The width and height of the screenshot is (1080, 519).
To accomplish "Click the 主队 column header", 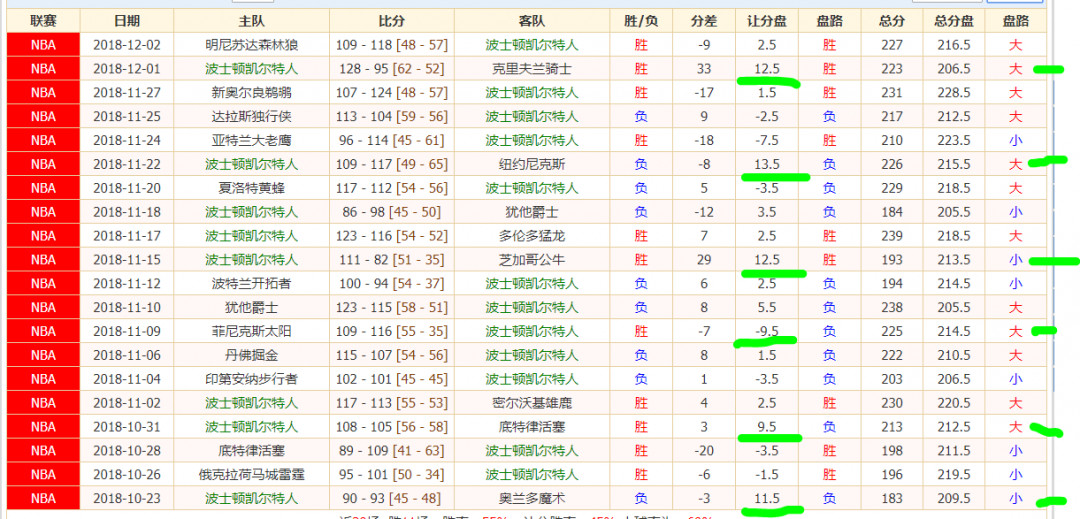I will (x=251, y=21).
